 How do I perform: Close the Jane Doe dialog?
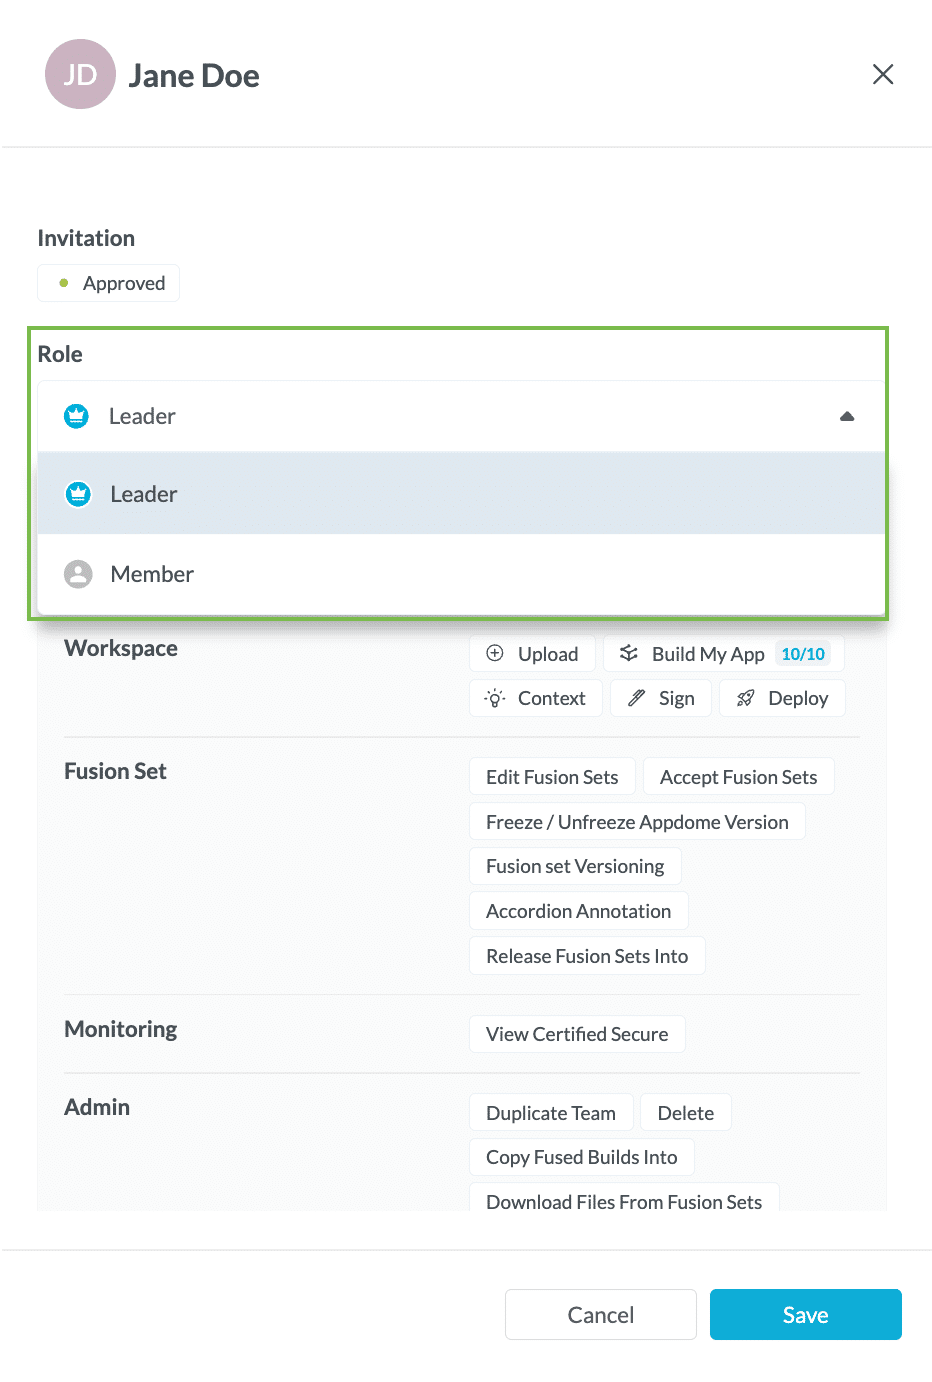[883, 75]
